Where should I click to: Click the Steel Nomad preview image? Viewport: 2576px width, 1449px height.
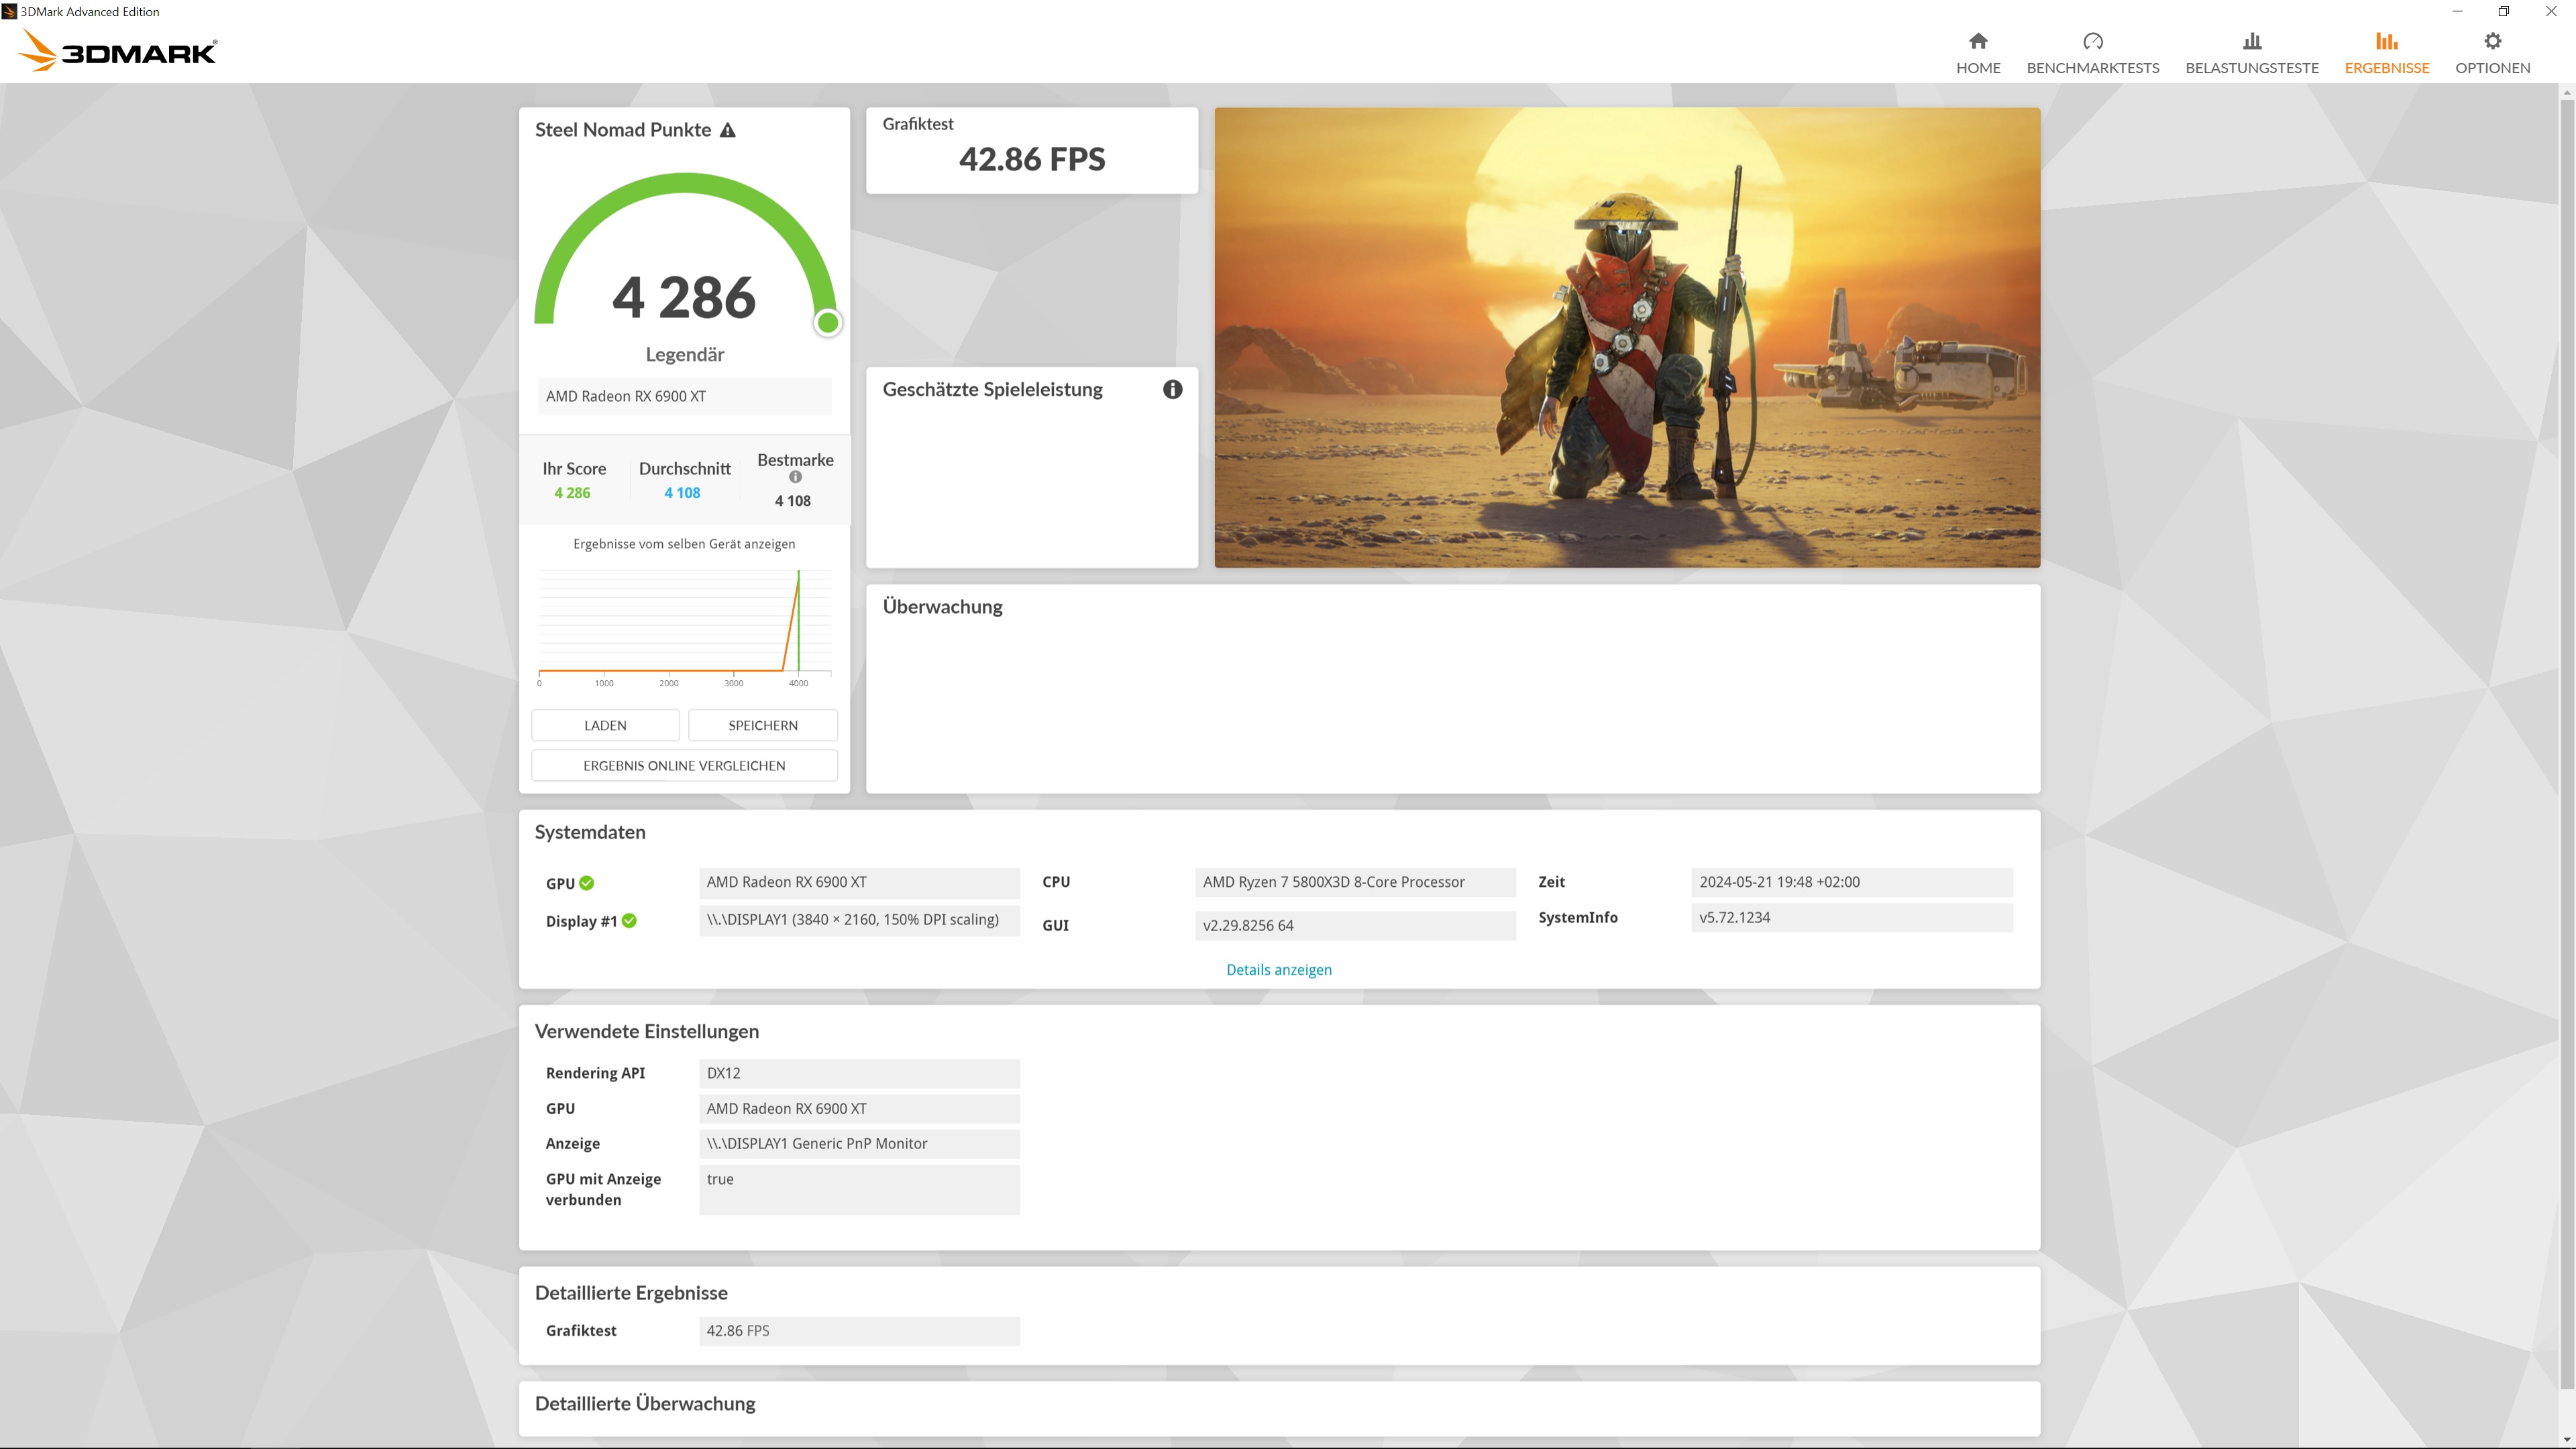pos(1626,338)
